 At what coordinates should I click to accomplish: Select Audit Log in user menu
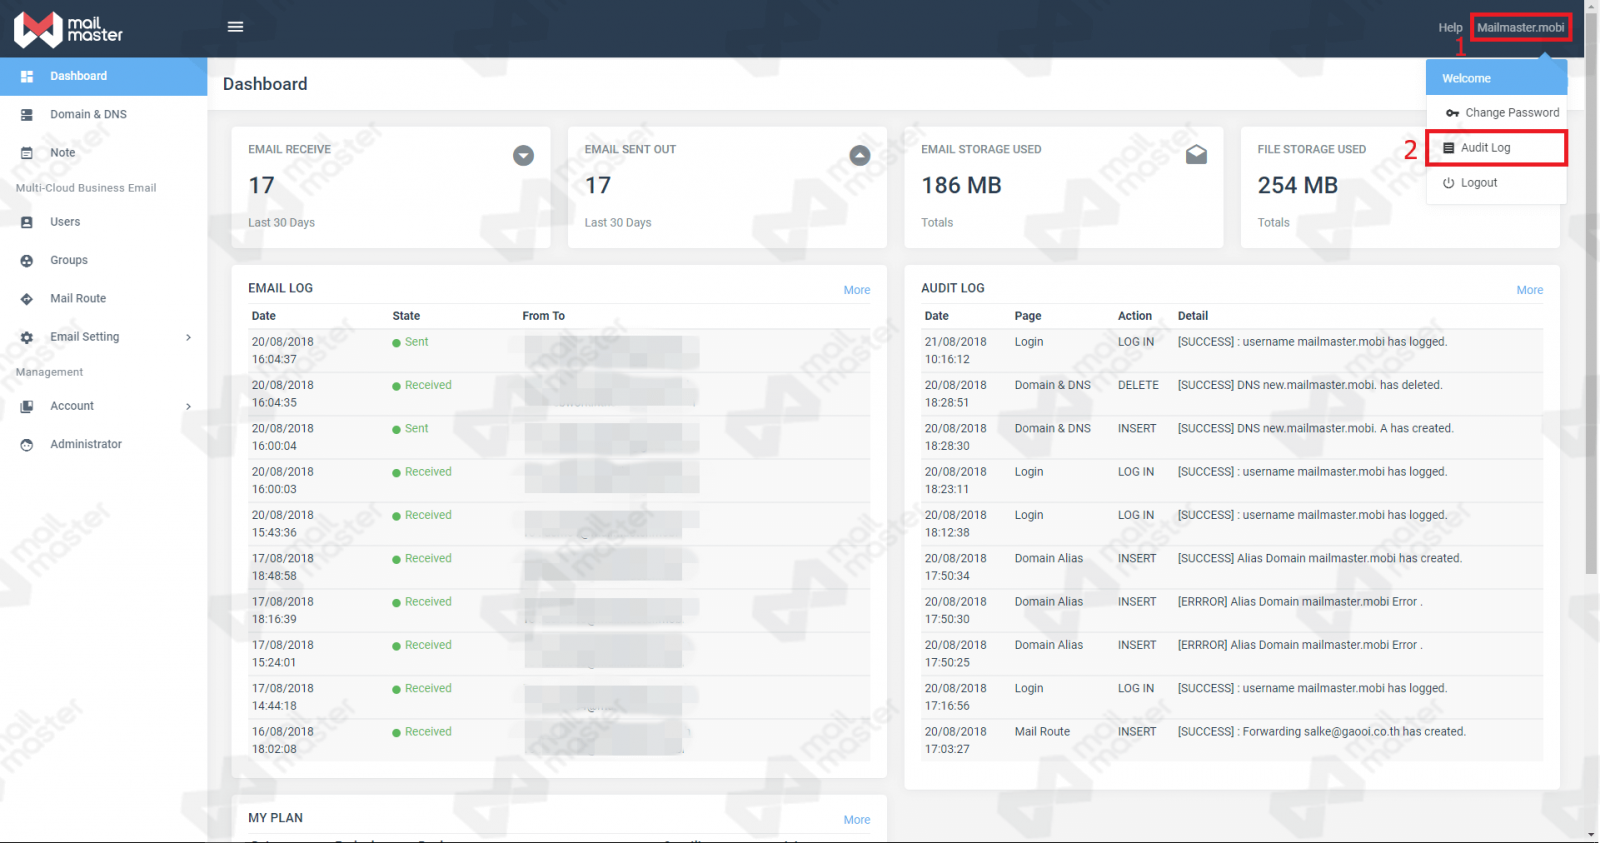[x=1485, y=148]
